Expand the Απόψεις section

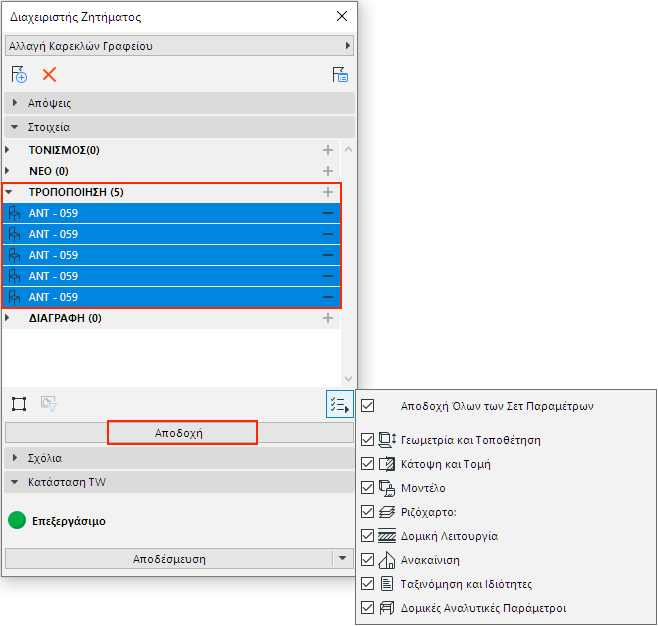pos(15,103)
